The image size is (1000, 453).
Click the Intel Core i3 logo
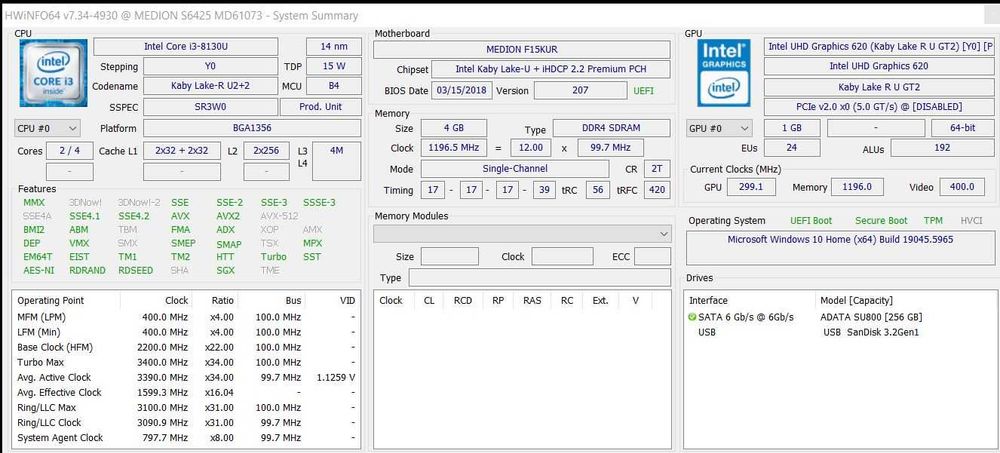53,73
